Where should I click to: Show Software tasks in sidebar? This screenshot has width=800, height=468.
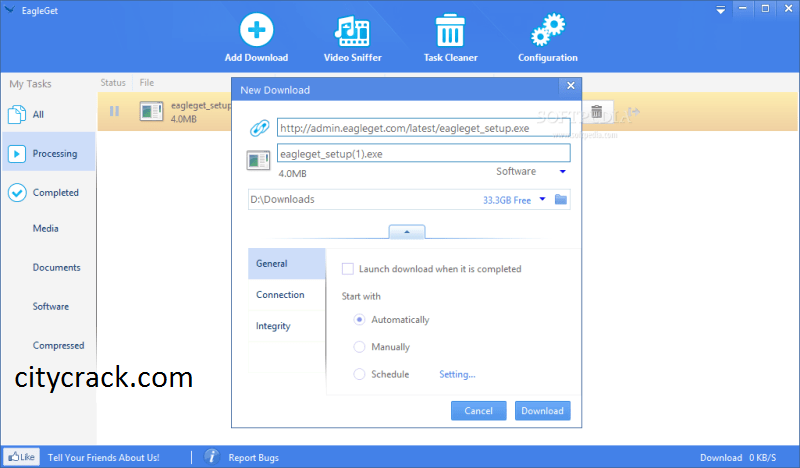[49, 306]
